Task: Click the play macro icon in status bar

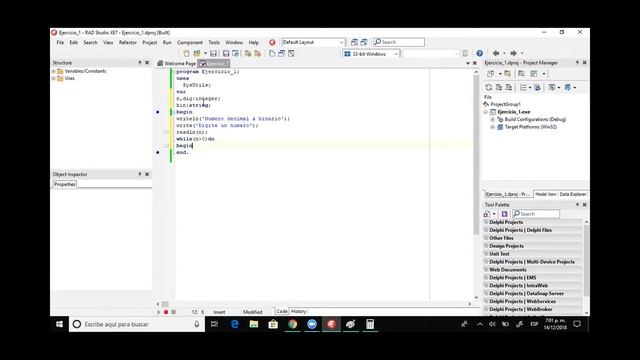Action: 159,312
